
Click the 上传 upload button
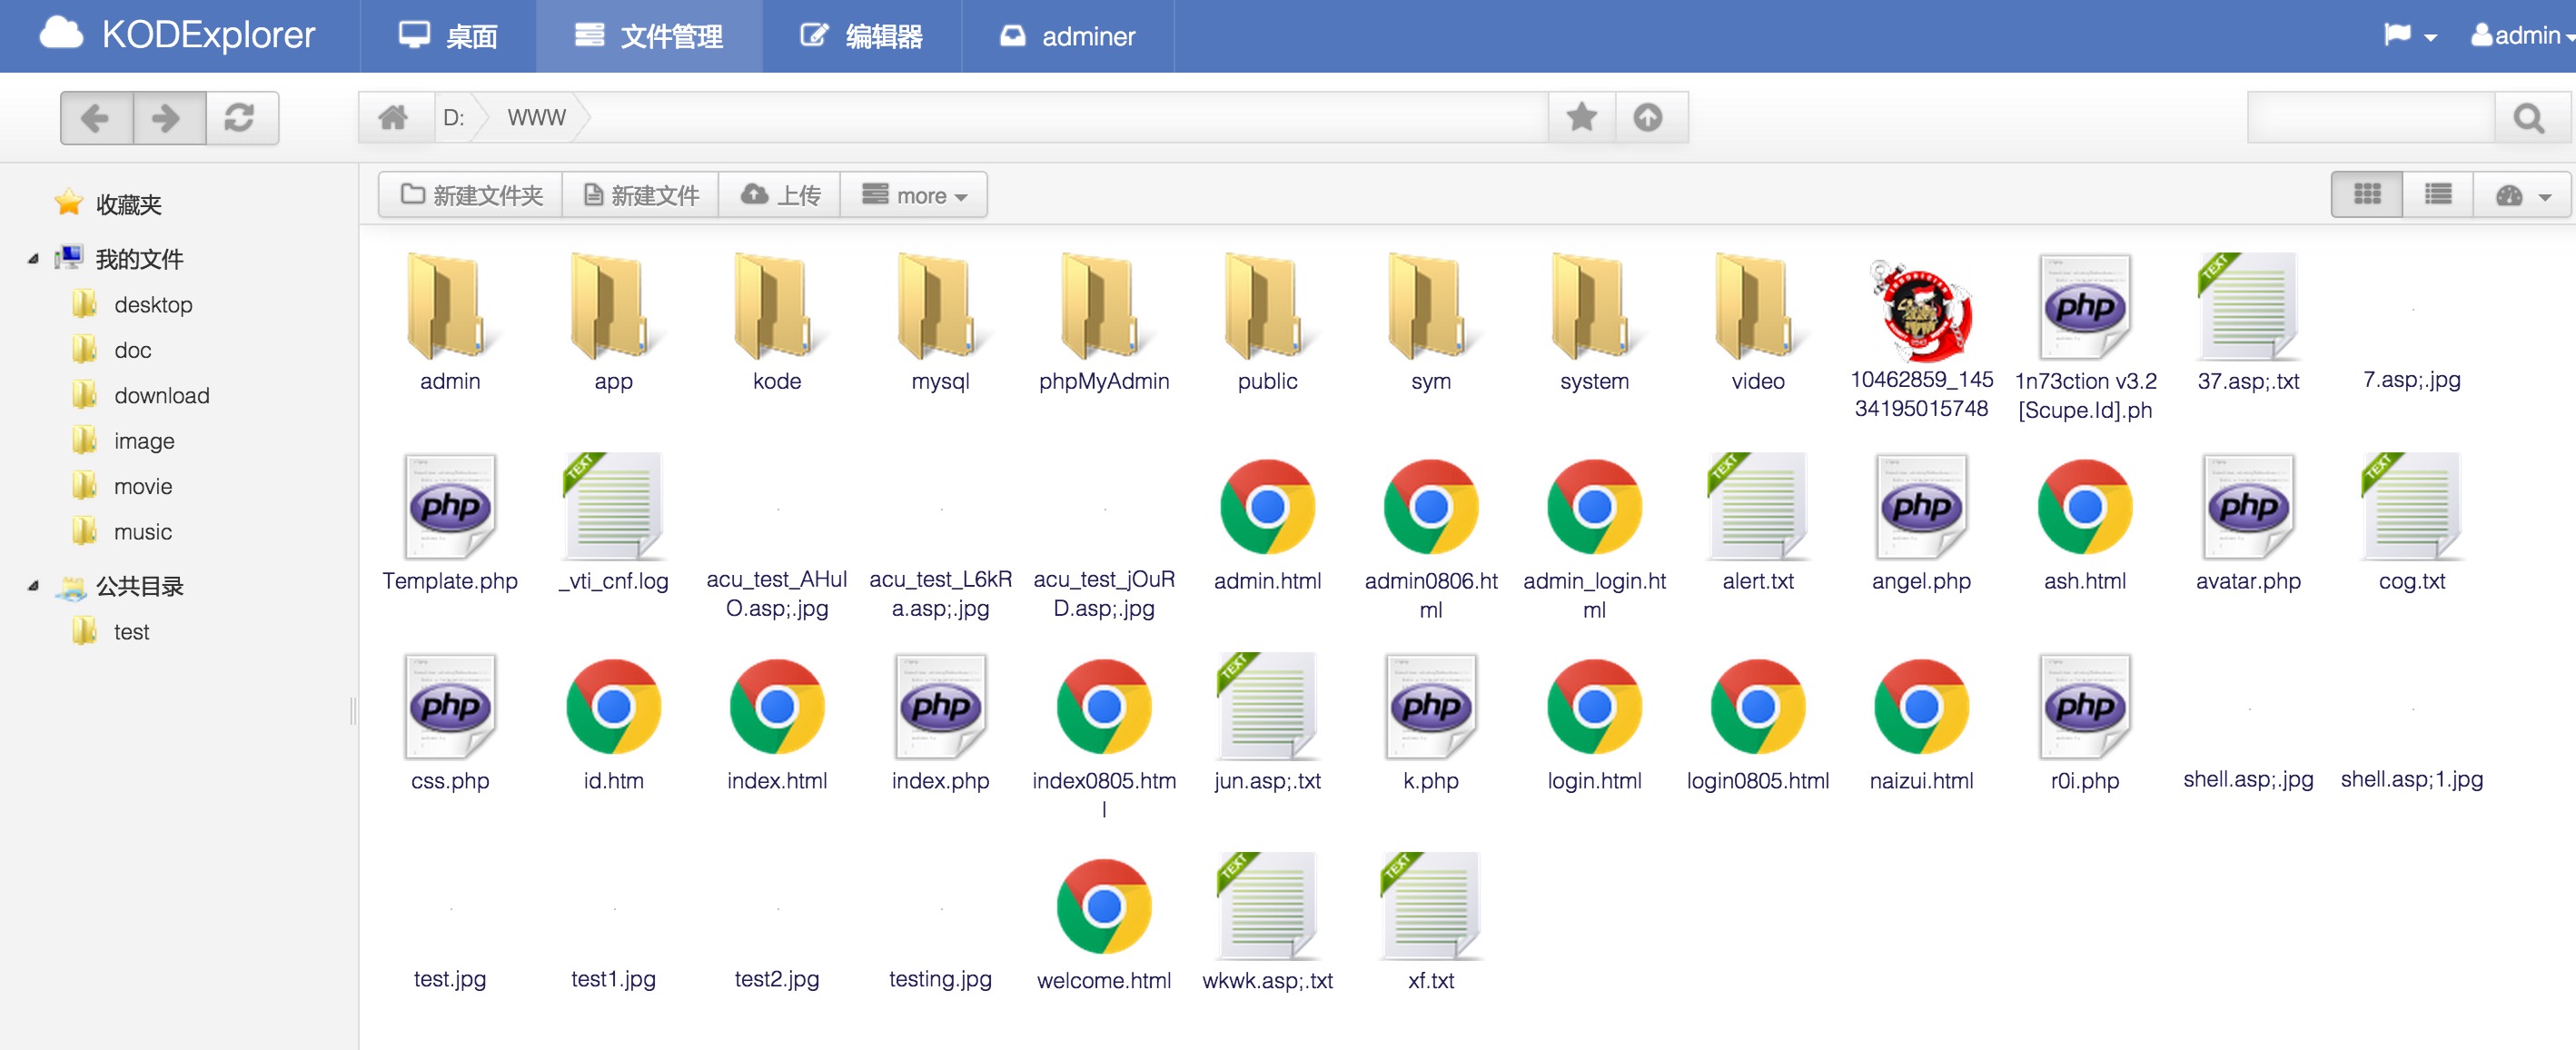[780, 195]
